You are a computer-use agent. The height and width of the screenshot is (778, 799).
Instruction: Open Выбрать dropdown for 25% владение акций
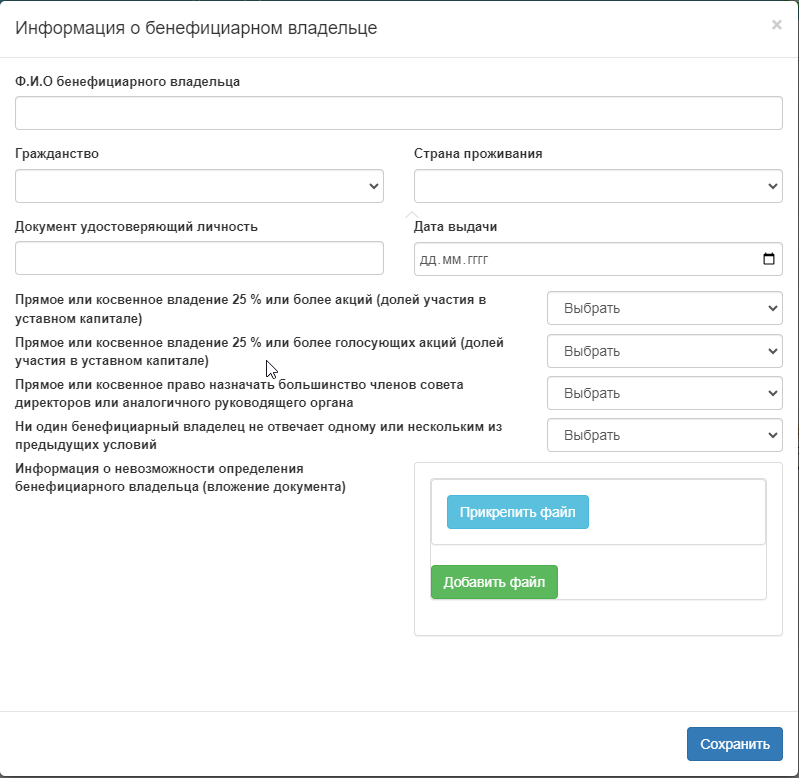tap(664, 308)
